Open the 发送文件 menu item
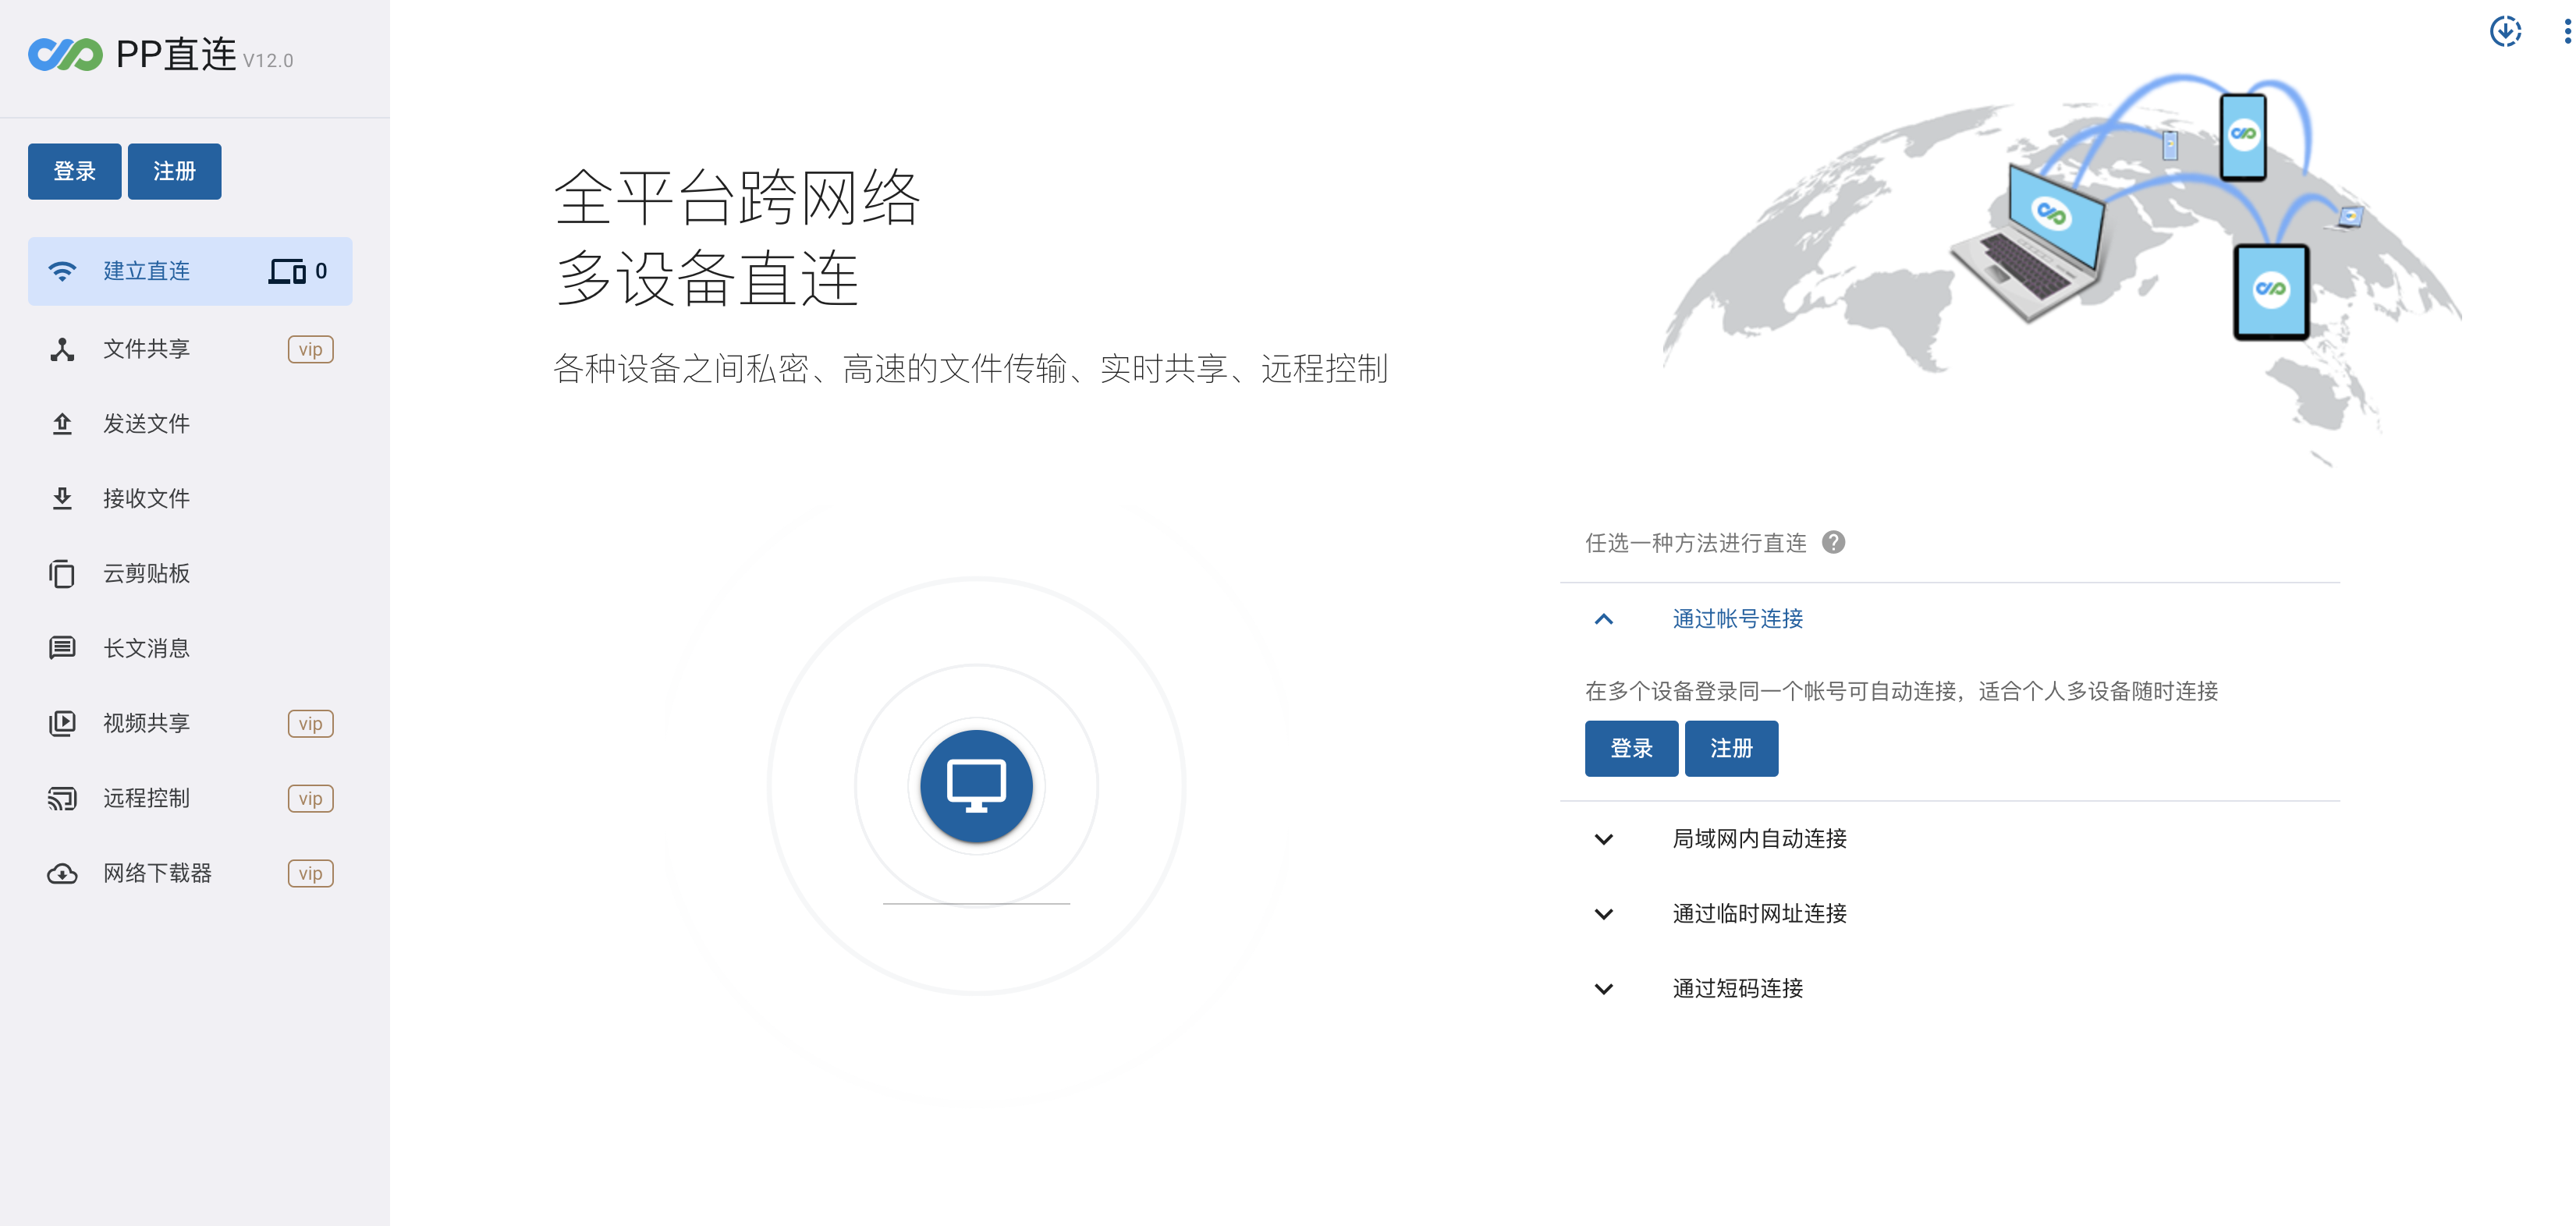 point(190,424)
